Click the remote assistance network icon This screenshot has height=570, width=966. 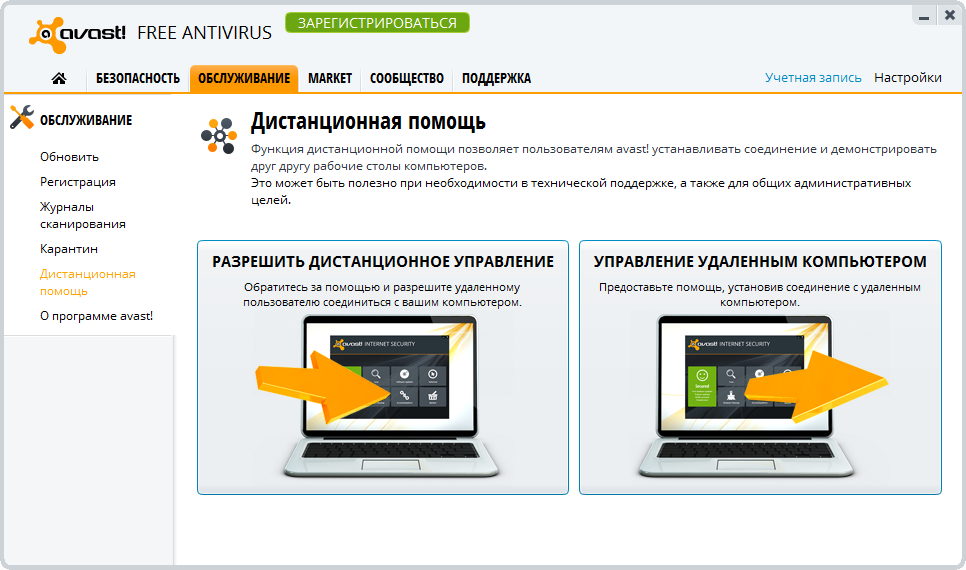pyautogui.click(x=219, y=136)
